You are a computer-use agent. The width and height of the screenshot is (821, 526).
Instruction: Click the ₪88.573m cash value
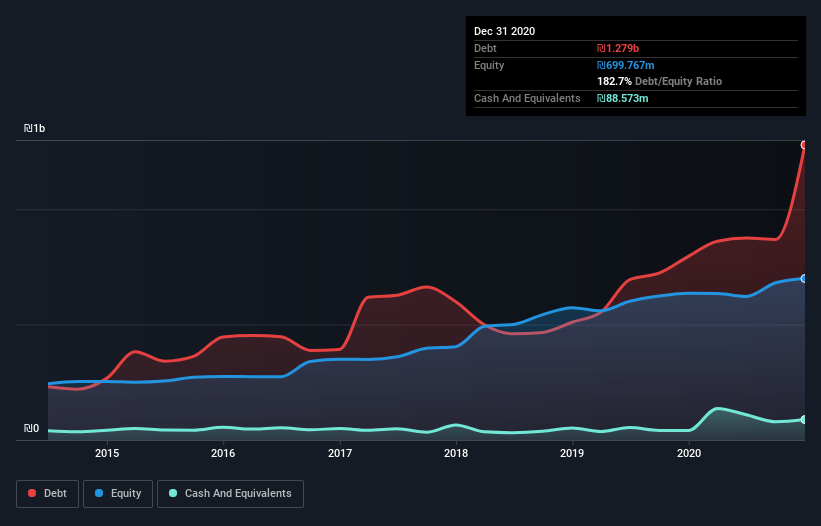(623, 98)
